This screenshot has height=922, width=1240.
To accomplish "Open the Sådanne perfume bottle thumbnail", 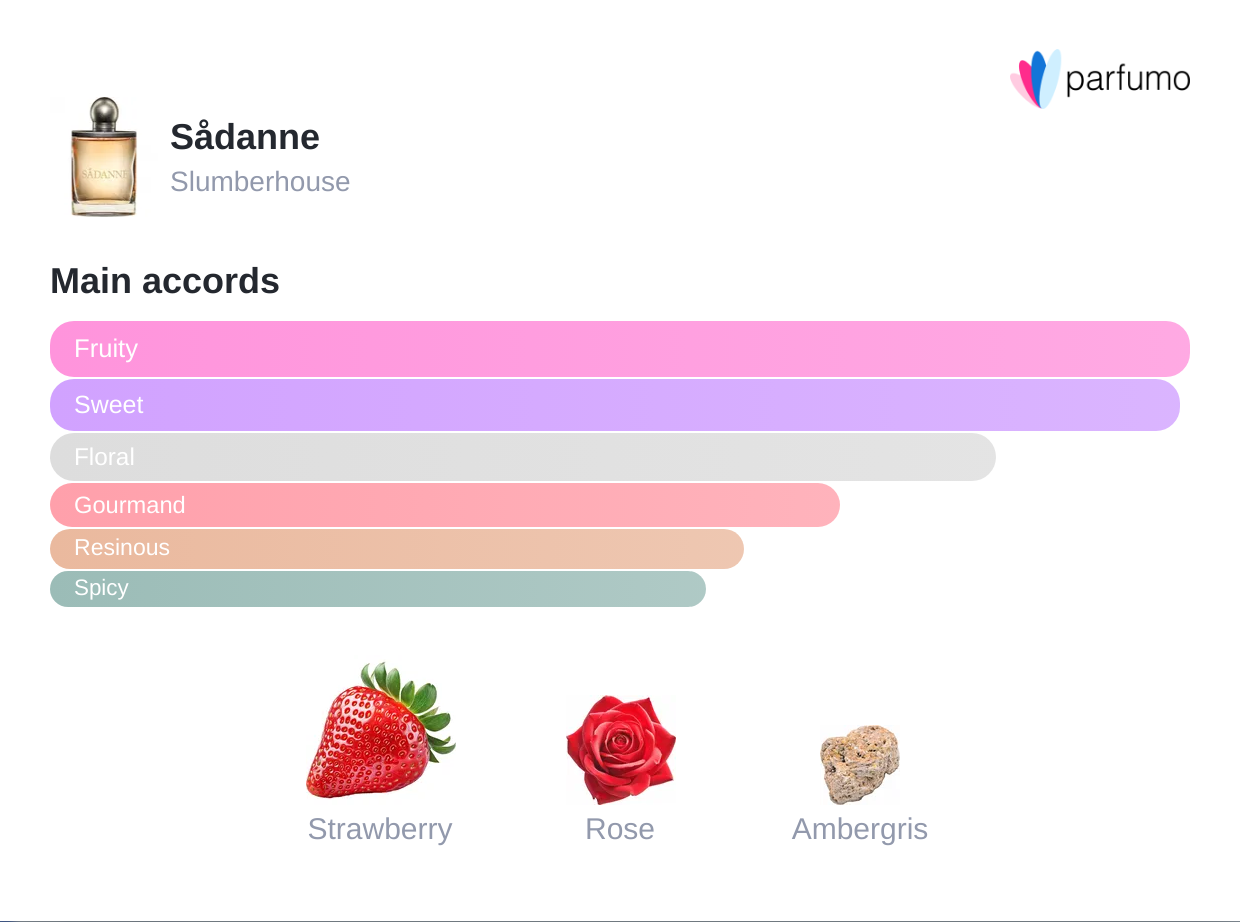I will [x=103, y=157].
